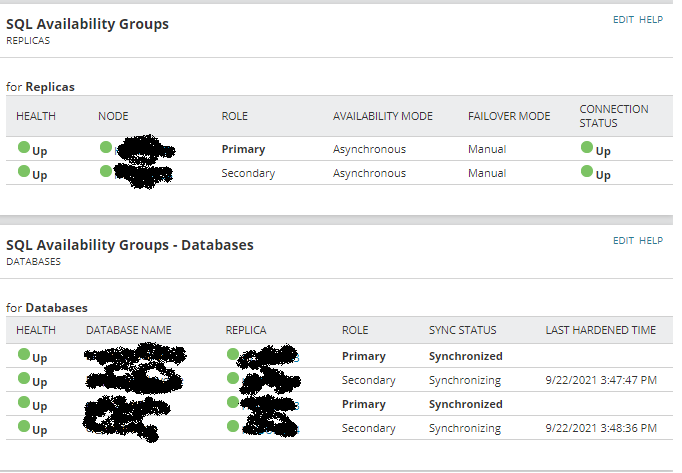Click AVAILABILITY MODE column header
This screenshot has height=473, width=682.
click(x=383, y=116)
